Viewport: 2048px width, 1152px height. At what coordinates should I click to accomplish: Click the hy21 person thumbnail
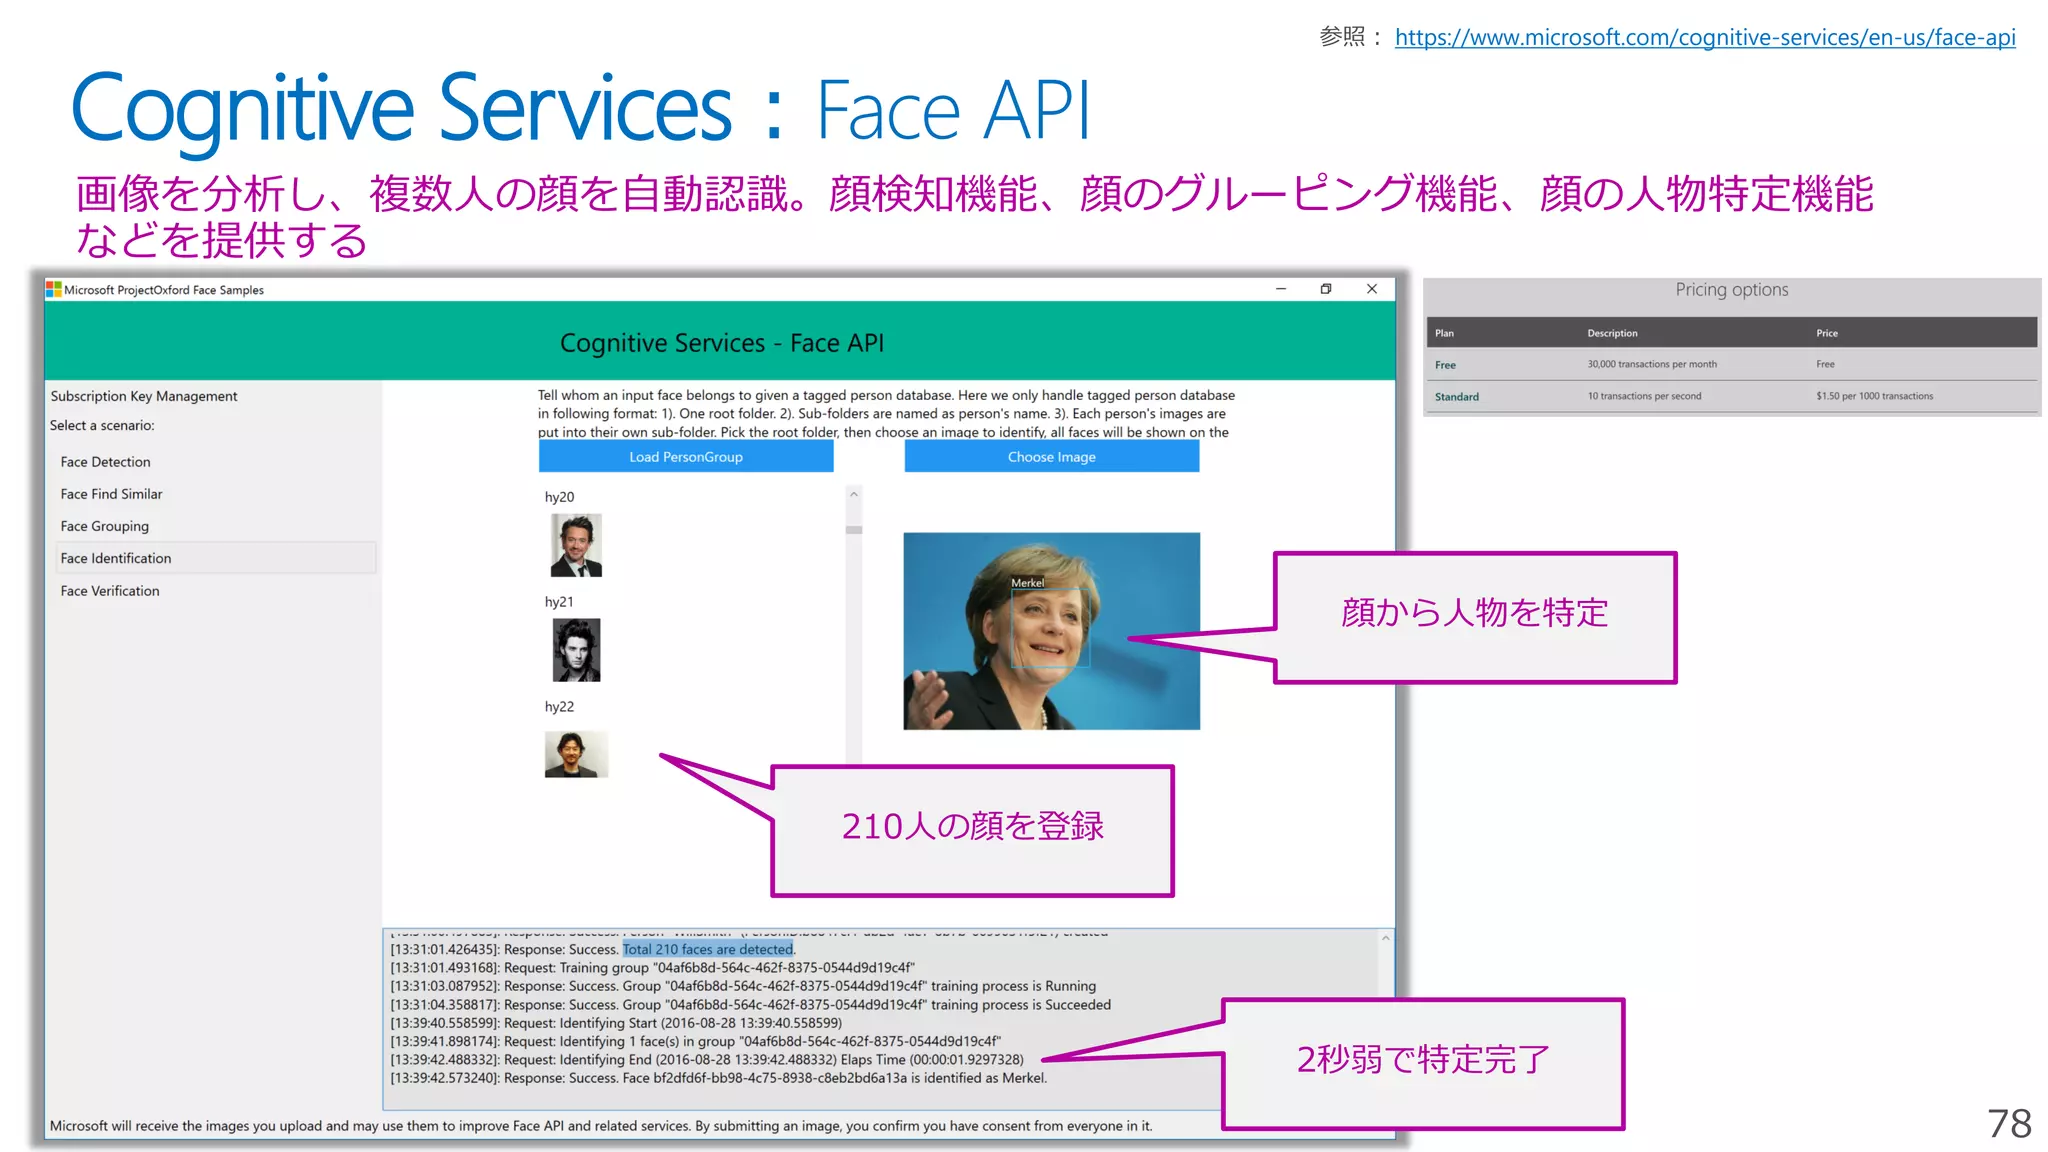pyautogui.click(x=576, y=650)
